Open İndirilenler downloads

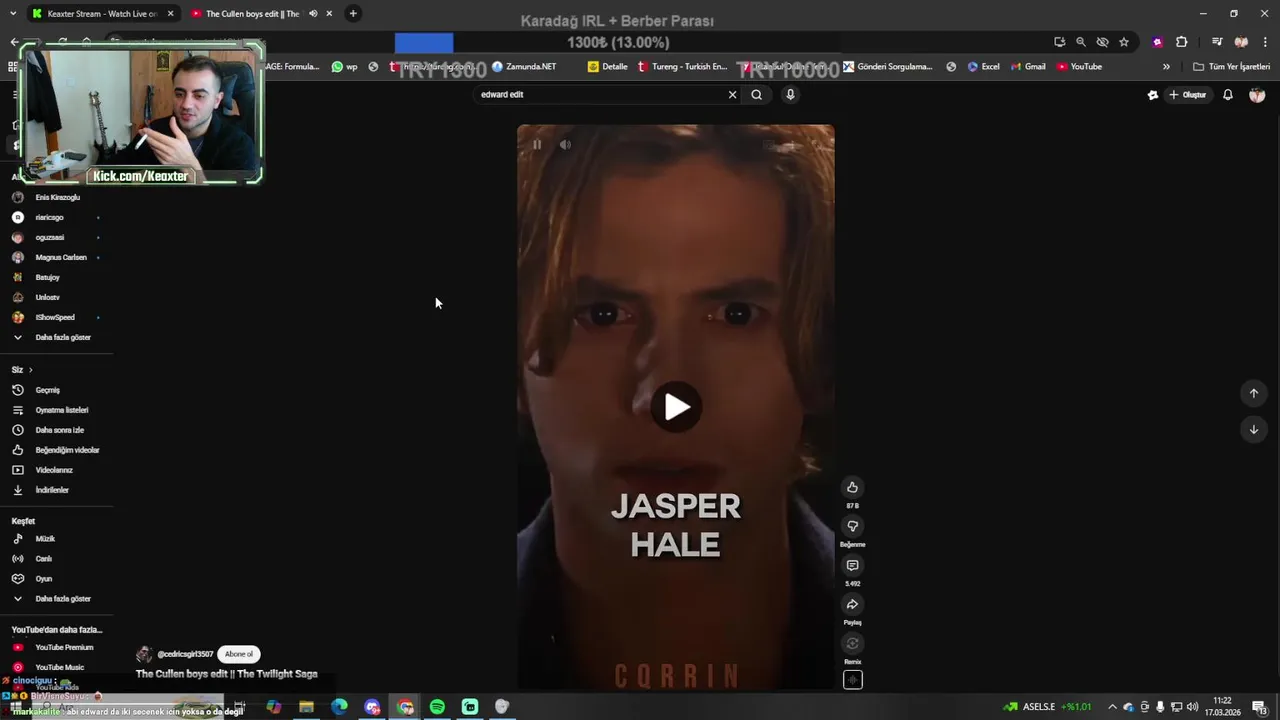point(51,490)
